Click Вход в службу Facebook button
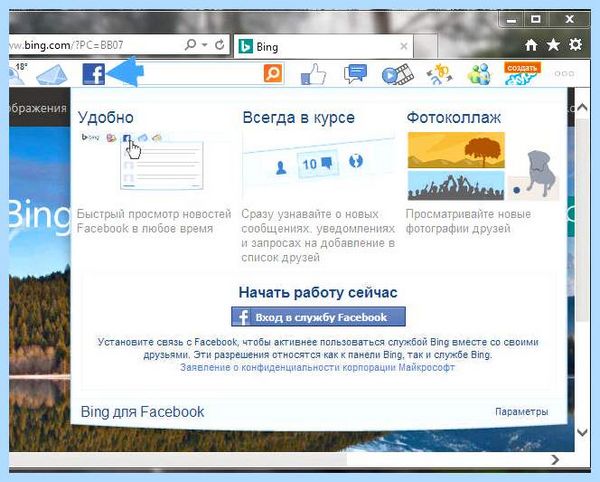This screenshot has width=600, height=482. tap(318, 317)
